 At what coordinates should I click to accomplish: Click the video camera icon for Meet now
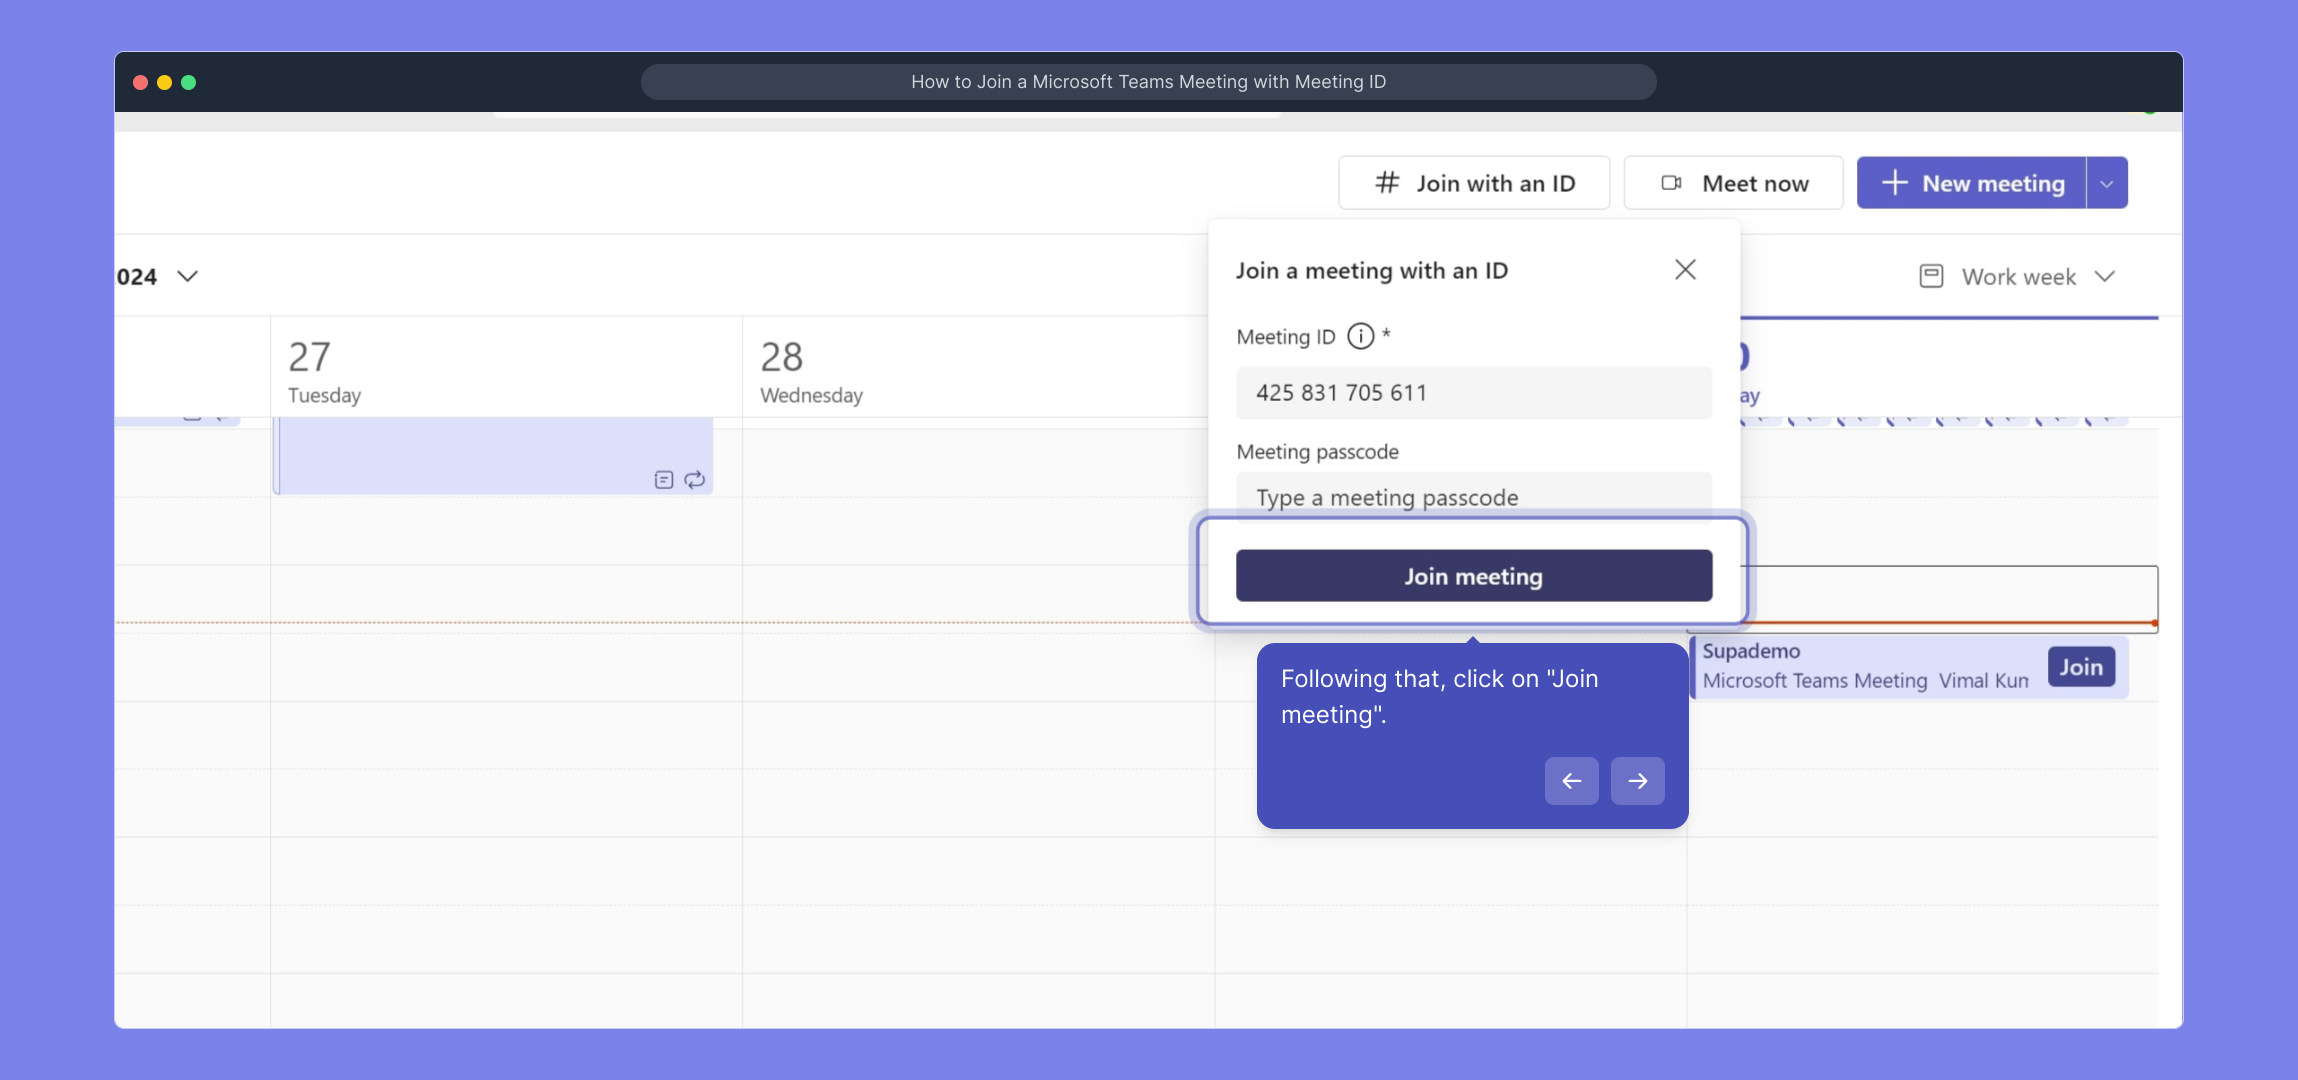click(x=1671, y=183)
